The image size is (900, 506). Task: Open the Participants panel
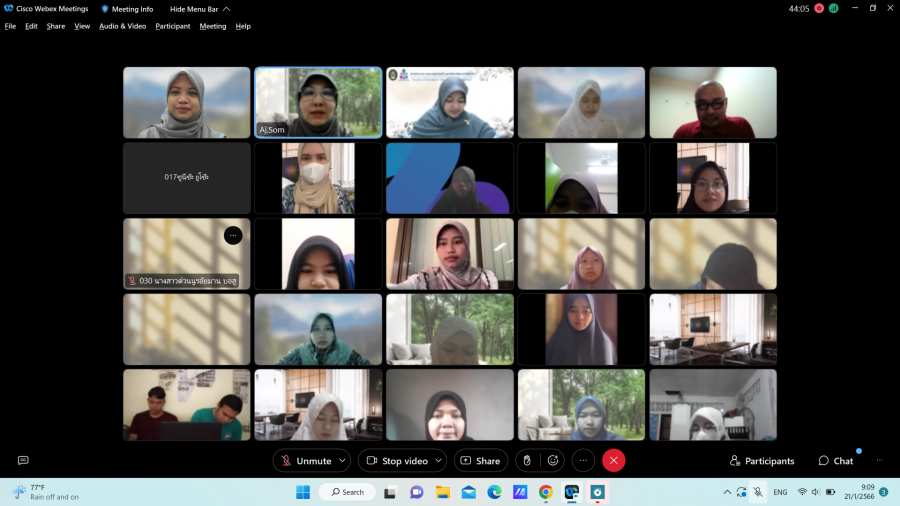pos(762,461)
